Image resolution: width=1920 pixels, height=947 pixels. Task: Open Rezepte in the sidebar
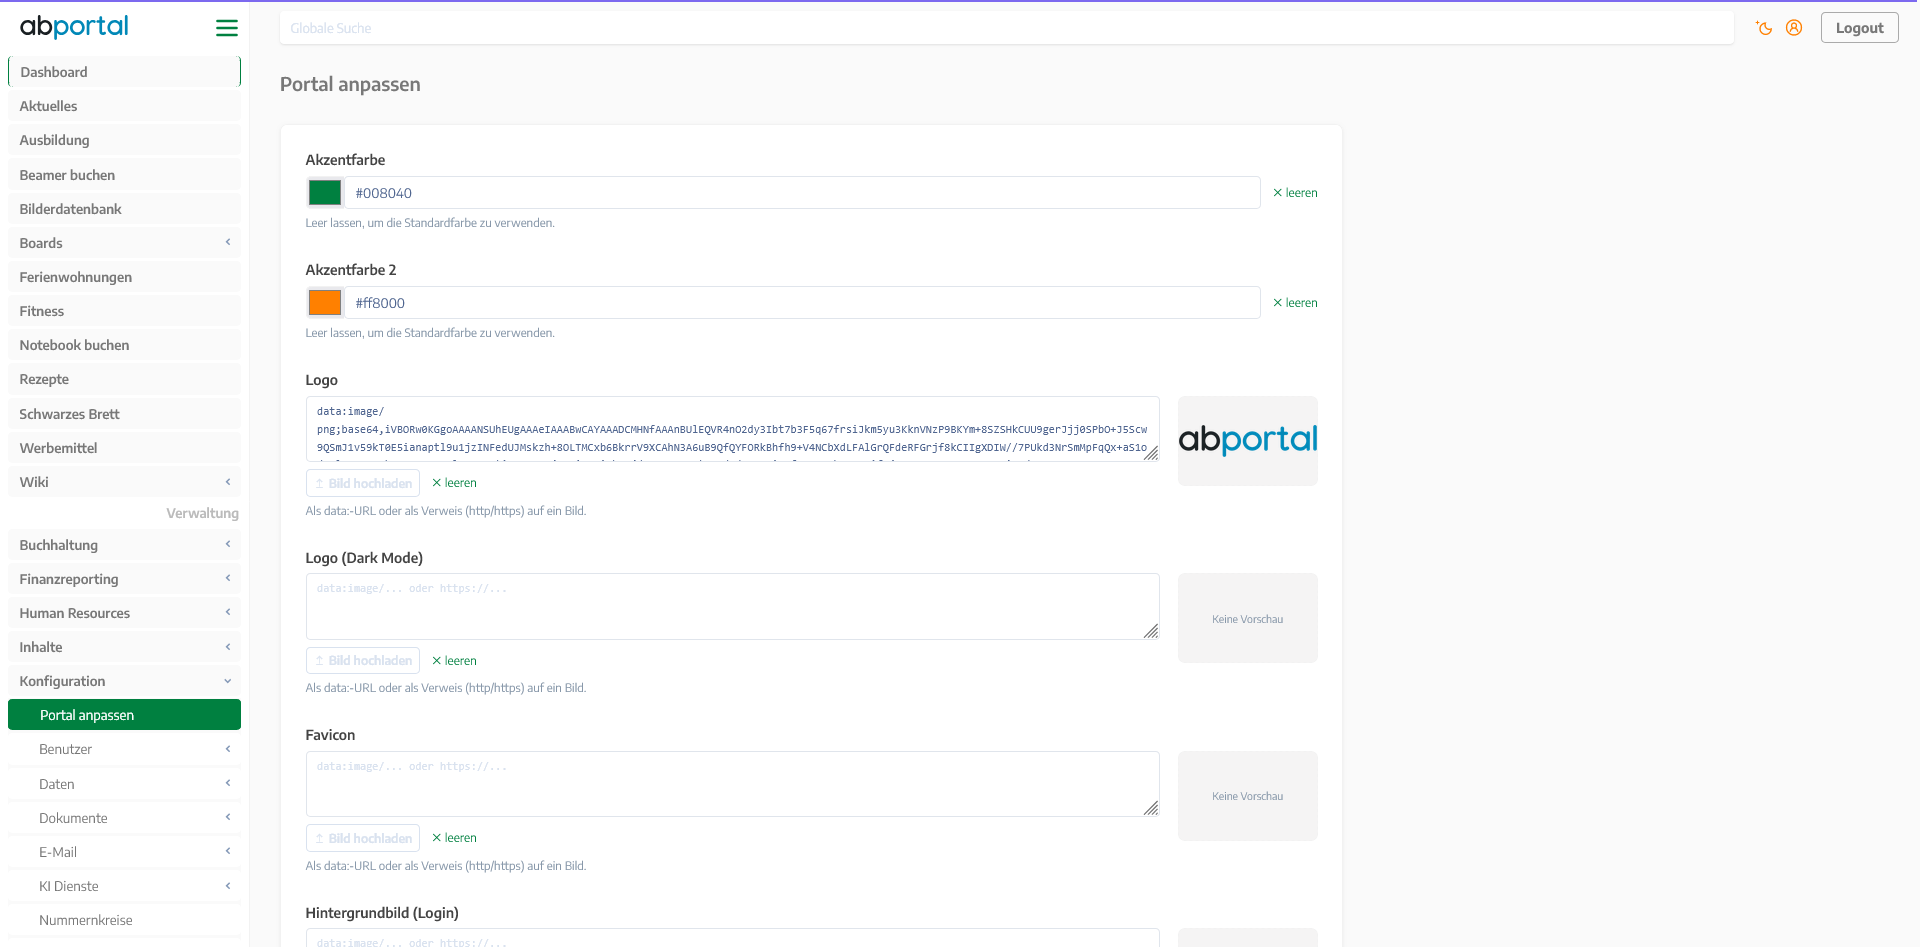click(124, 379)
